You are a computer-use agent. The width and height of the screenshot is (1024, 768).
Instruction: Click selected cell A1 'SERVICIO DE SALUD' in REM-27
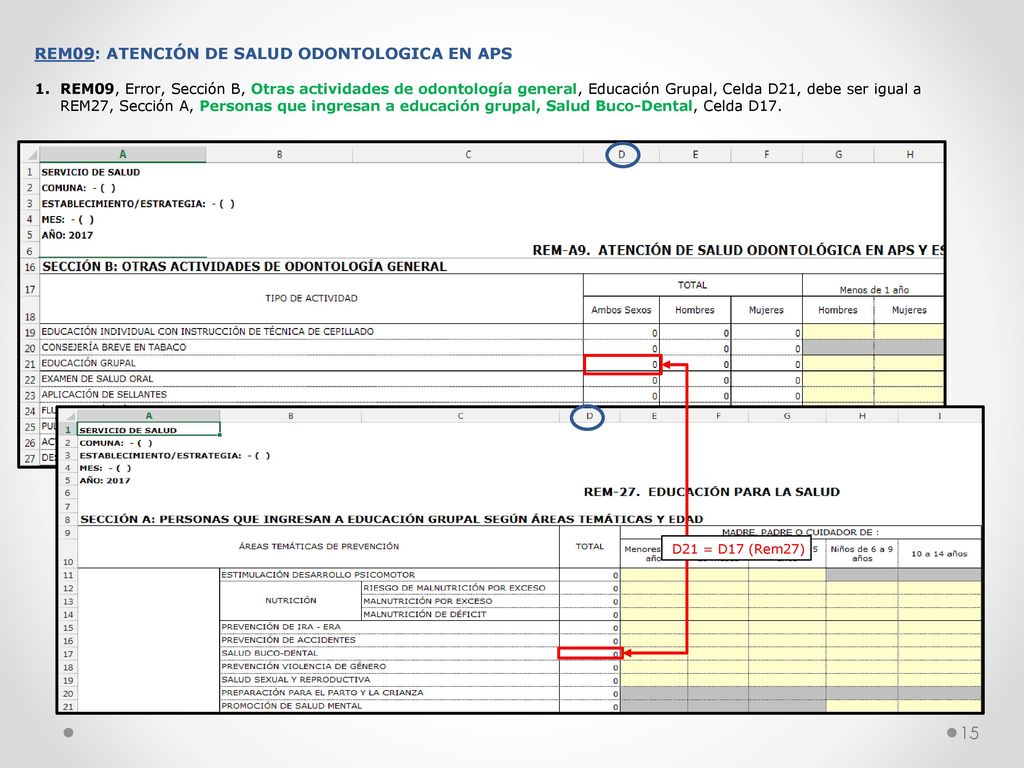point(149,430)
